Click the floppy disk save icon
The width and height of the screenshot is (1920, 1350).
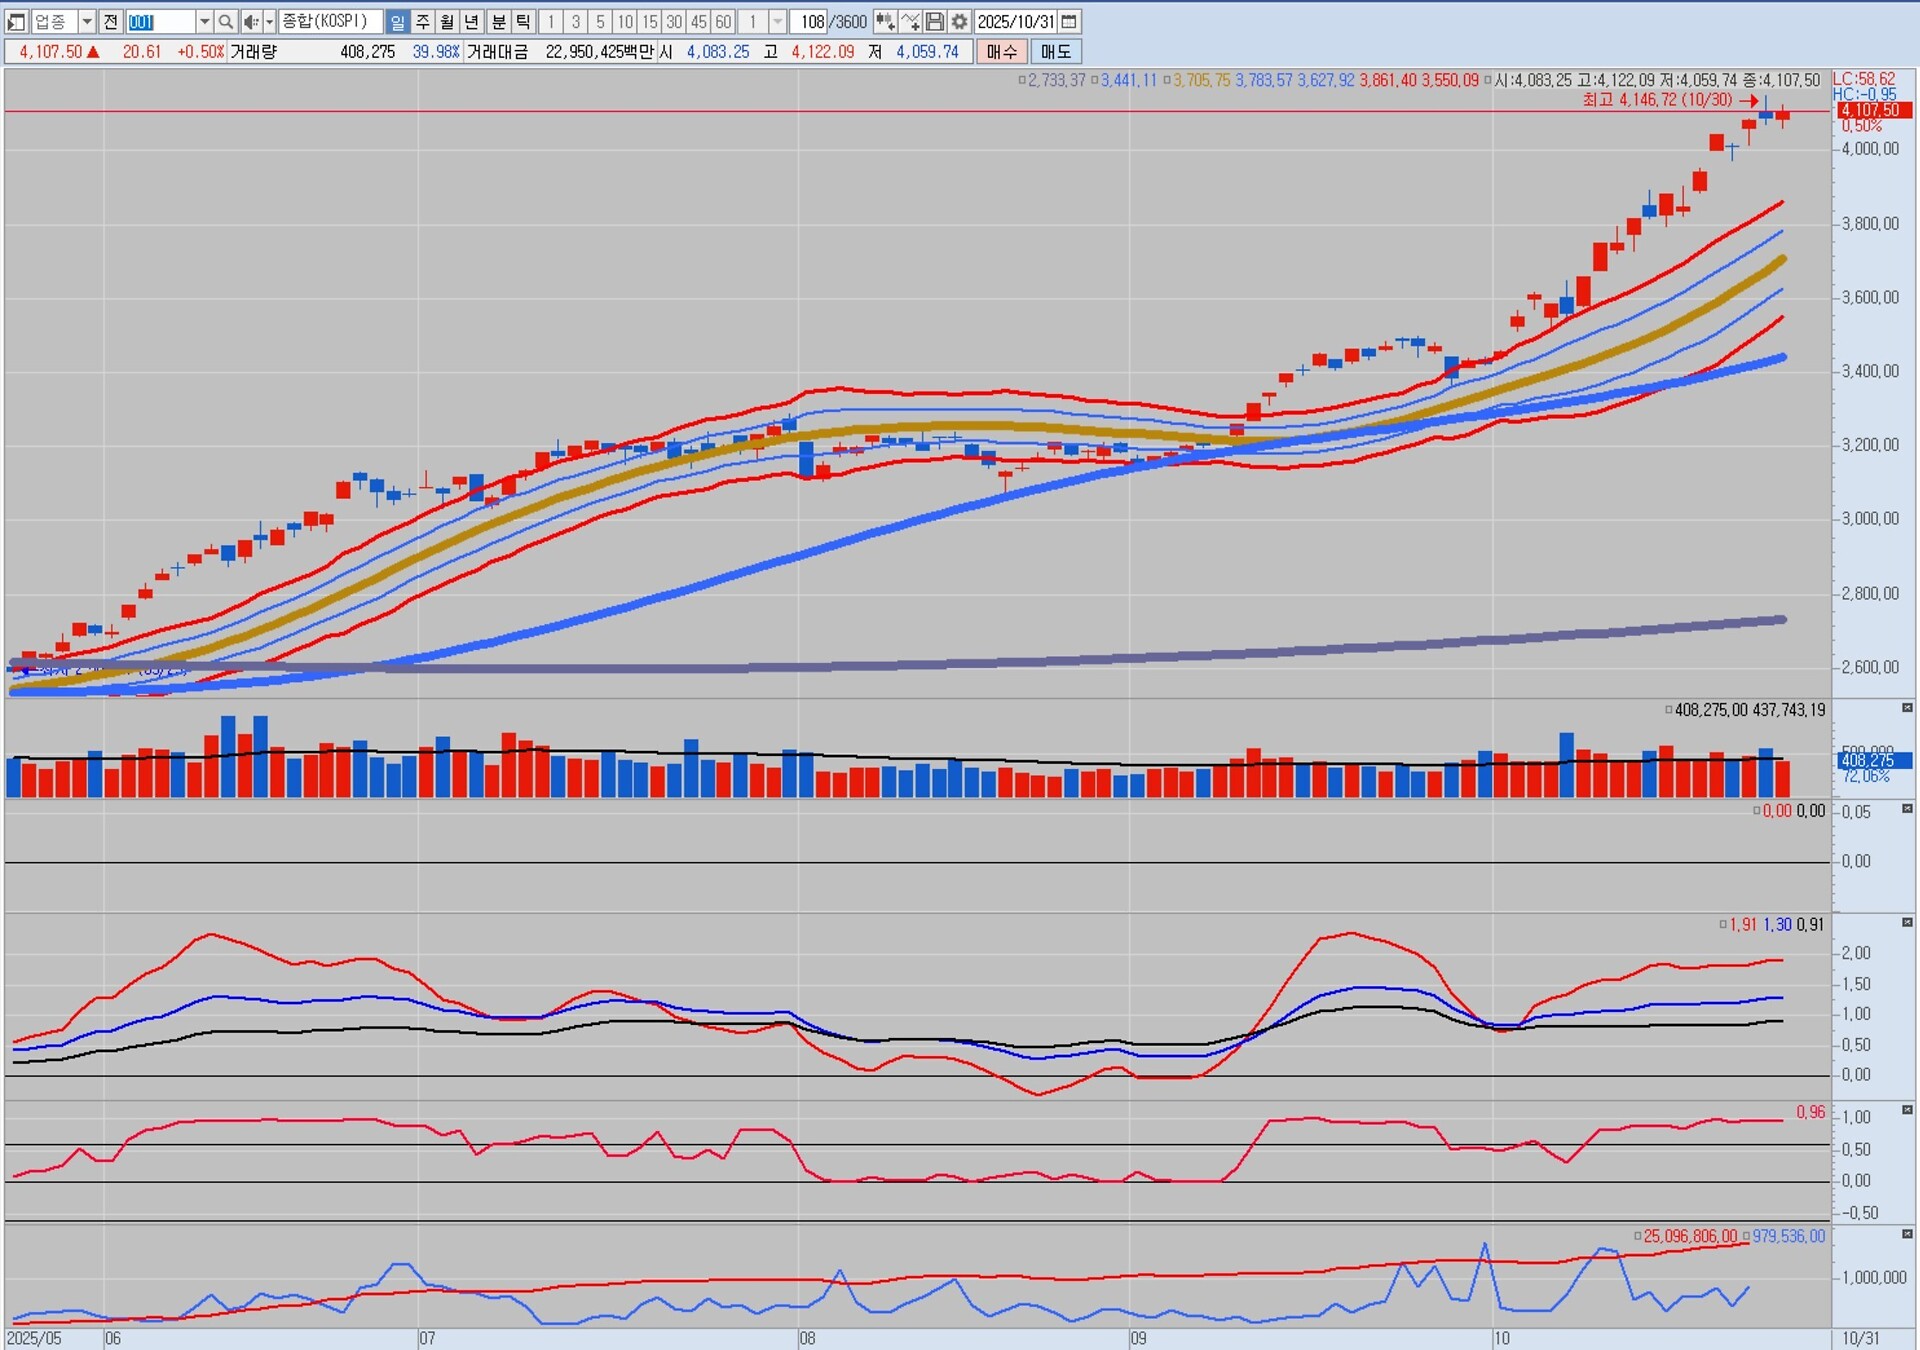click(x=935, y=21)
